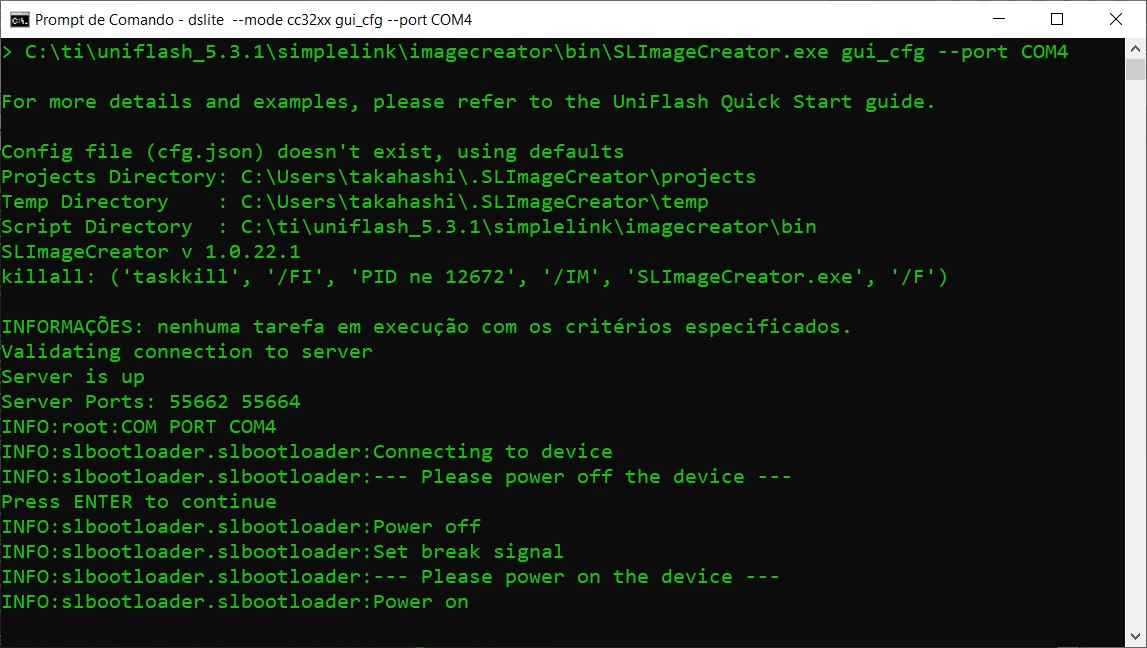Click the killall taskkill output line
The width and height of the screenshot is (1147, 648).
click(474, 276)
